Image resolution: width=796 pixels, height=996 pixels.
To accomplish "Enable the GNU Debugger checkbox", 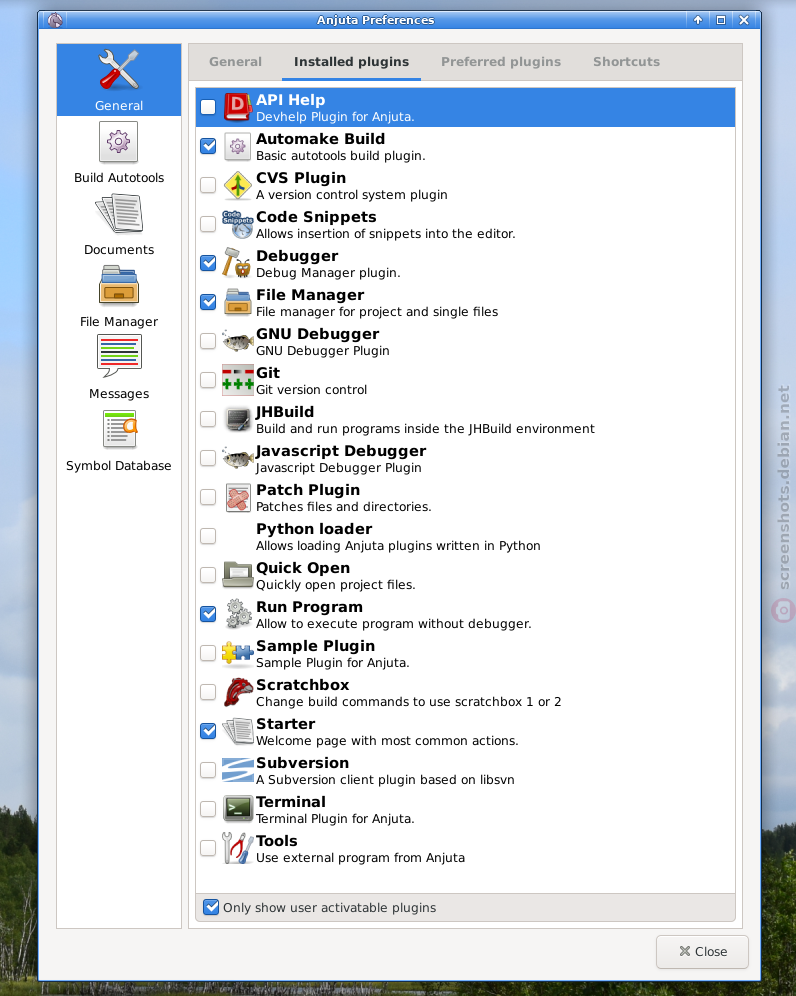I will (x=208, y=341).
